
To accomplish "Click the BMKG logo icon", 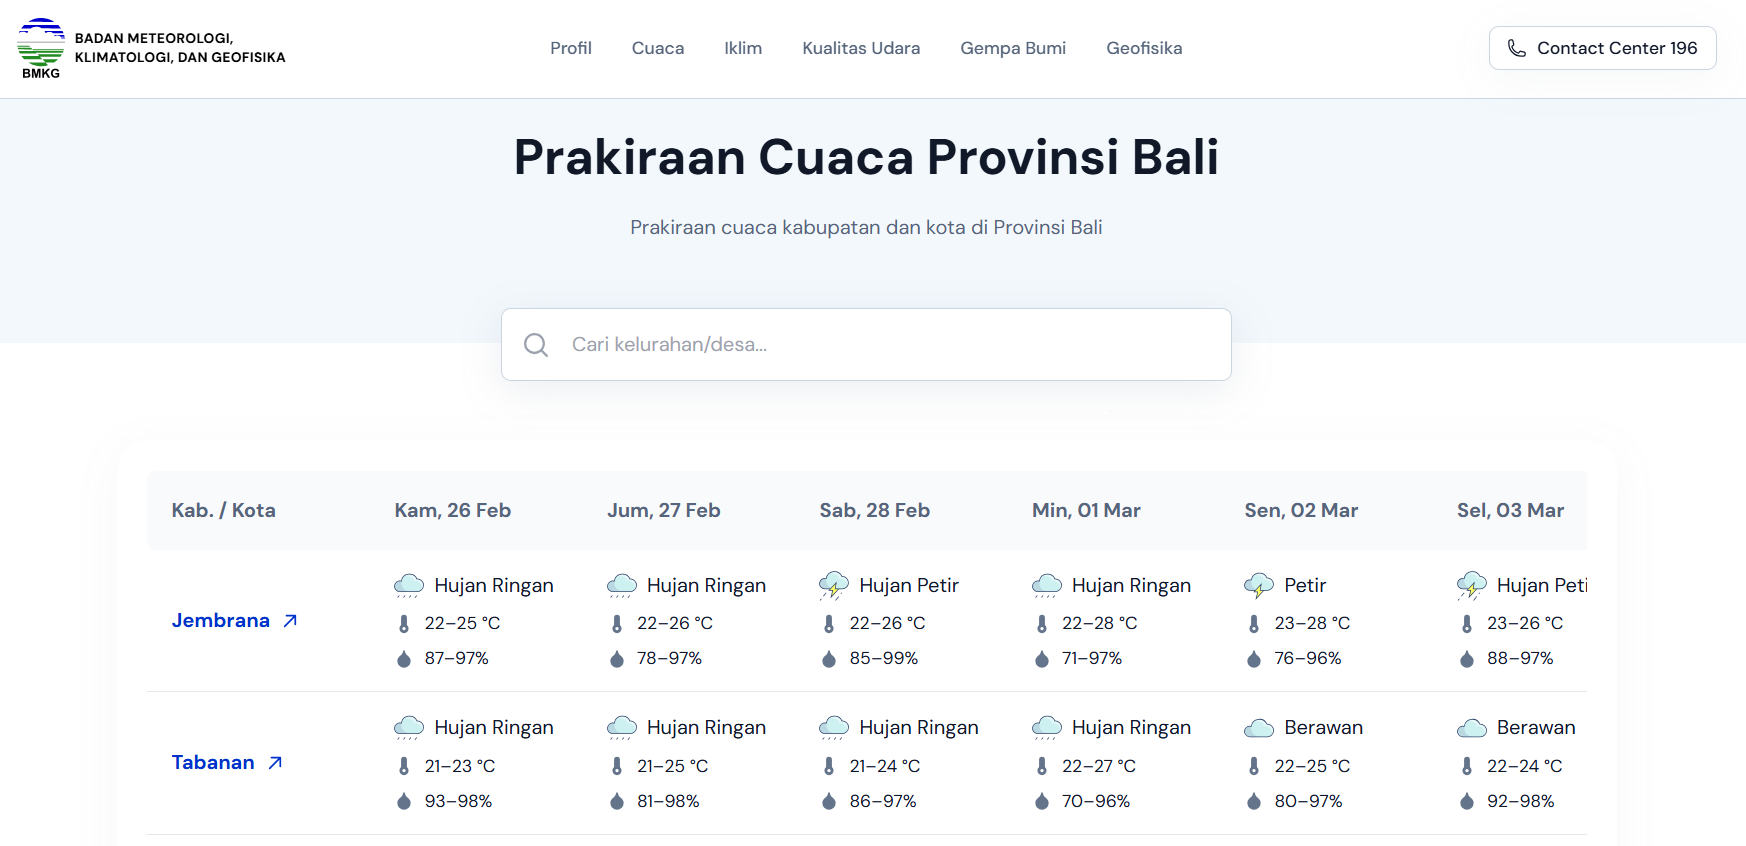I will (41, 48).
